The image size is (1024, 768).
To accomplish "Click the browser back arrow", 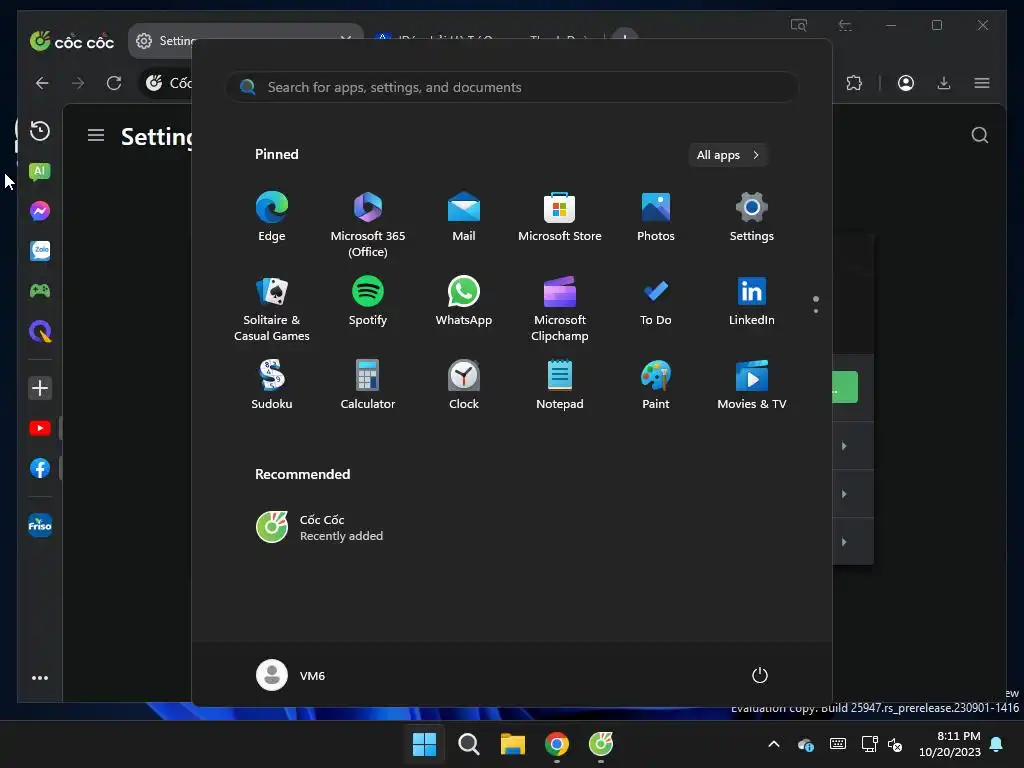I will click(x=42, y=83).
